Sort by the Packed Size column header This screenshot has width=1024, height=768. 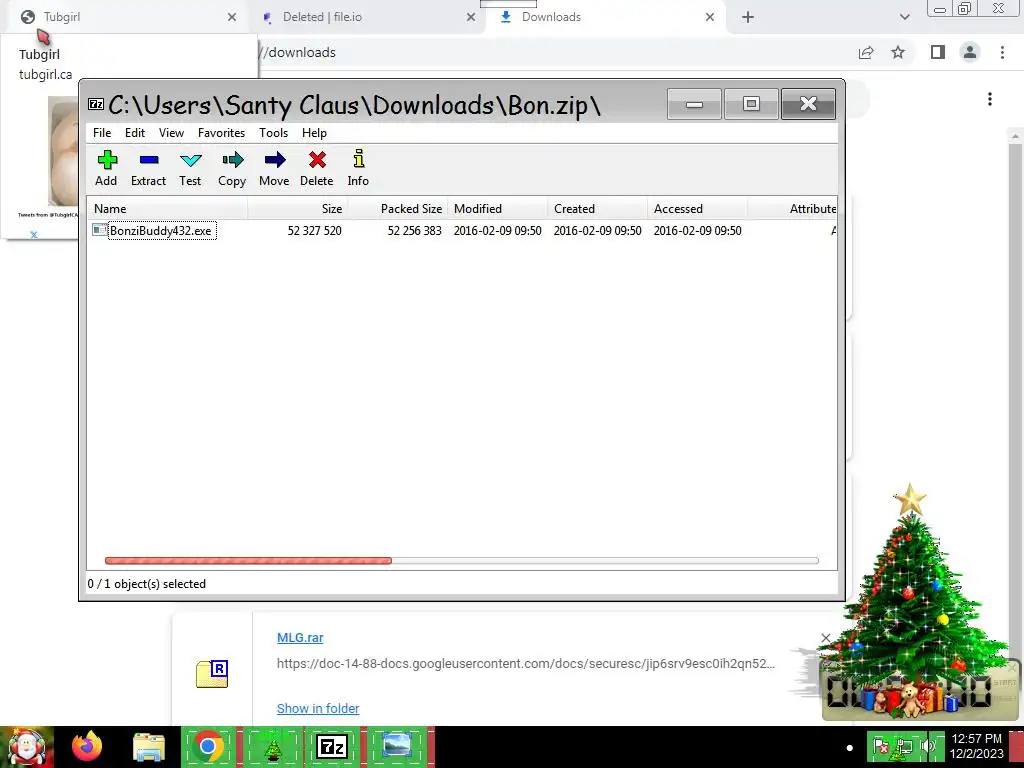click(x=398, y=209)
